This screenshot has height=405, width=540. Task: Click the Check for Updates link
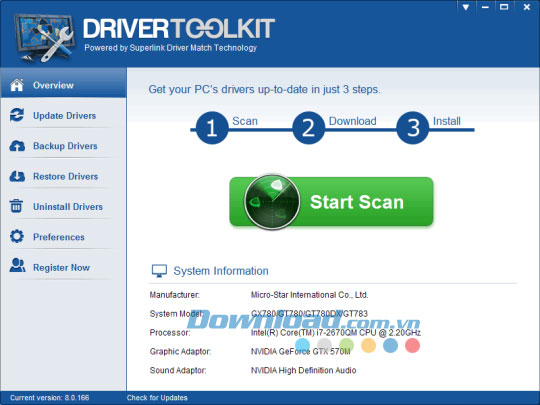(x=157, y=398)
